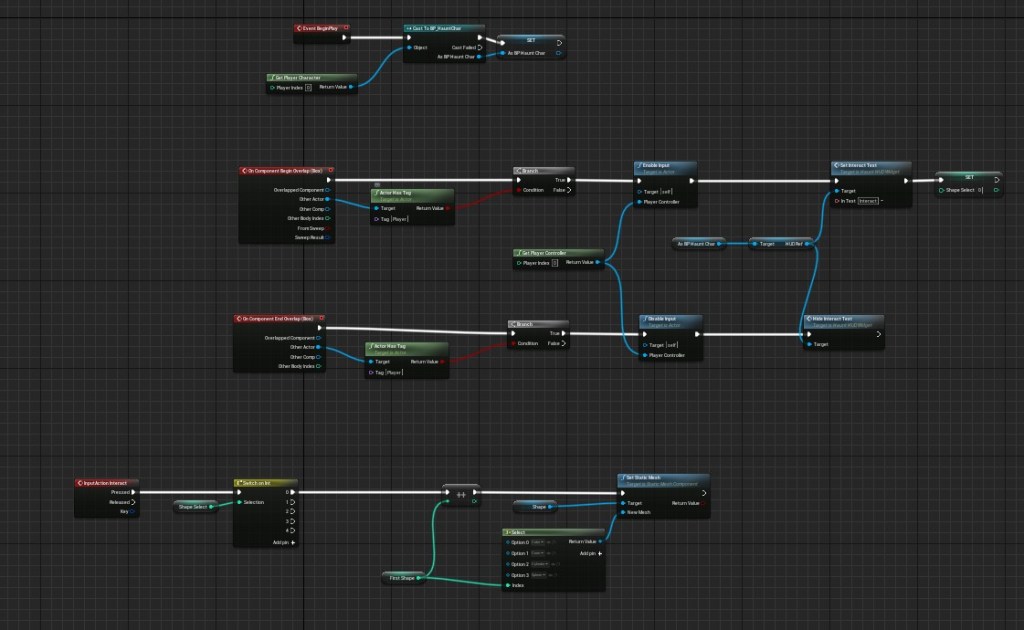Expand the In Text Interact field arrow
The width and height of the screenshot is (1024, 630).
(x=882, y=201)
